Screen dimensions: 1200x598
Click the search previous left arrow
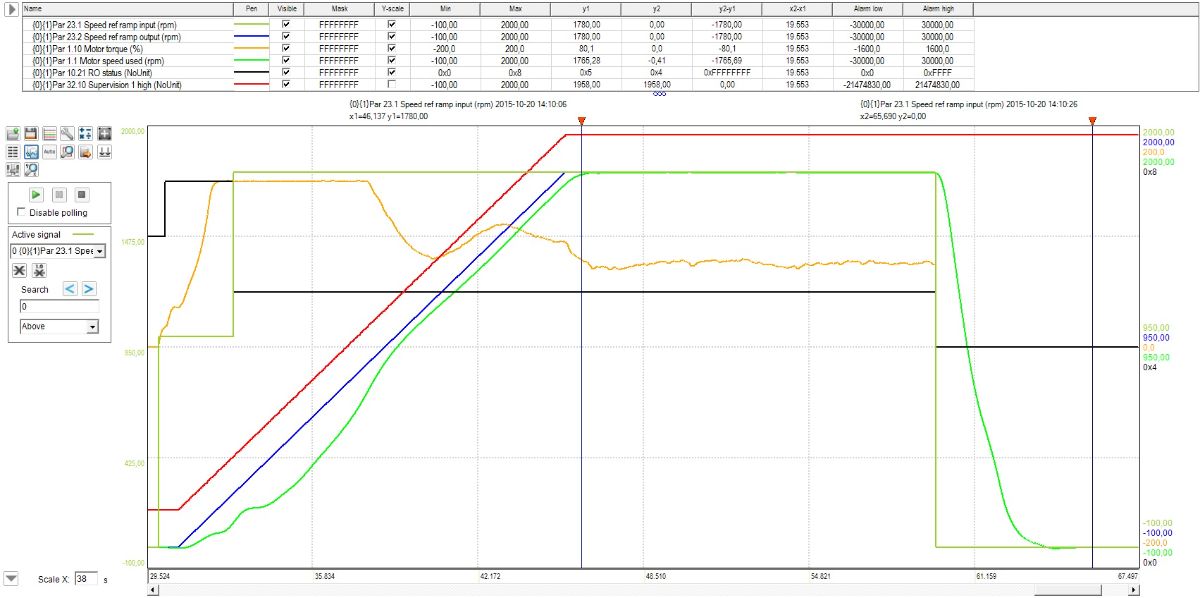(70, 289)
